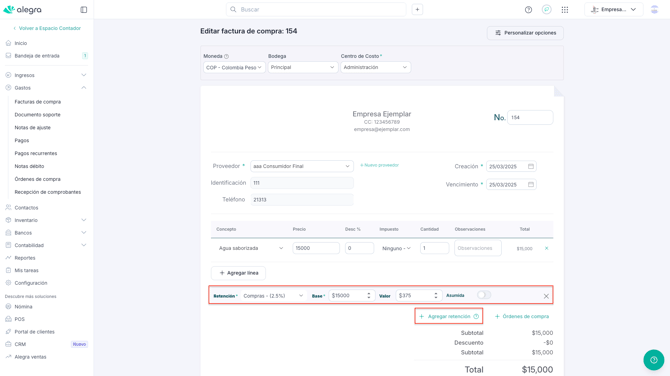Toggle the Asumida switch
This screenshot has width=670, height=376.
[484, 295]
